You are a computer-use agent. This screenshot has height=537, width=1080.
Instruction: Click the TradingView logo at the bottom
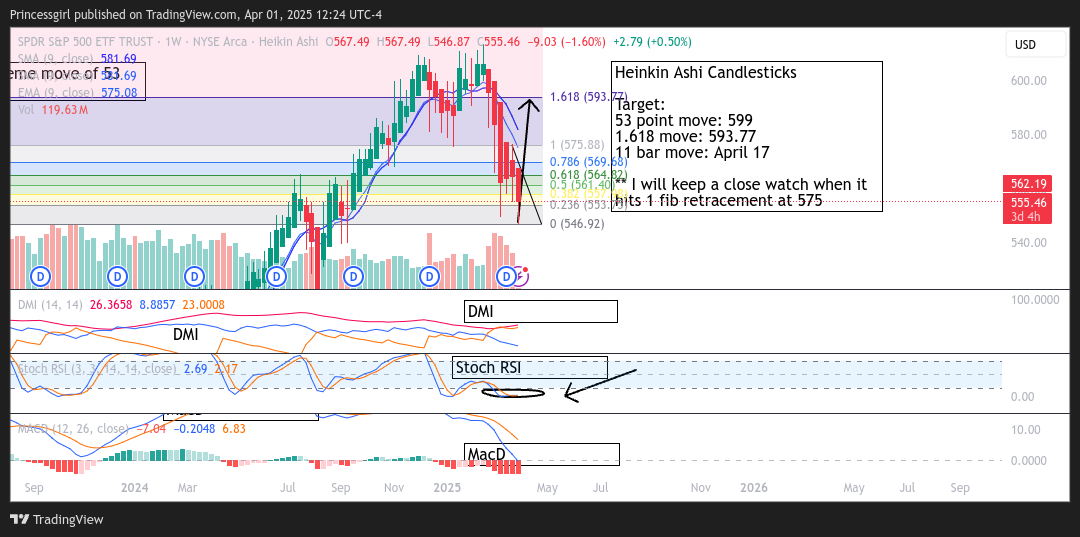[x=56, y=519]
